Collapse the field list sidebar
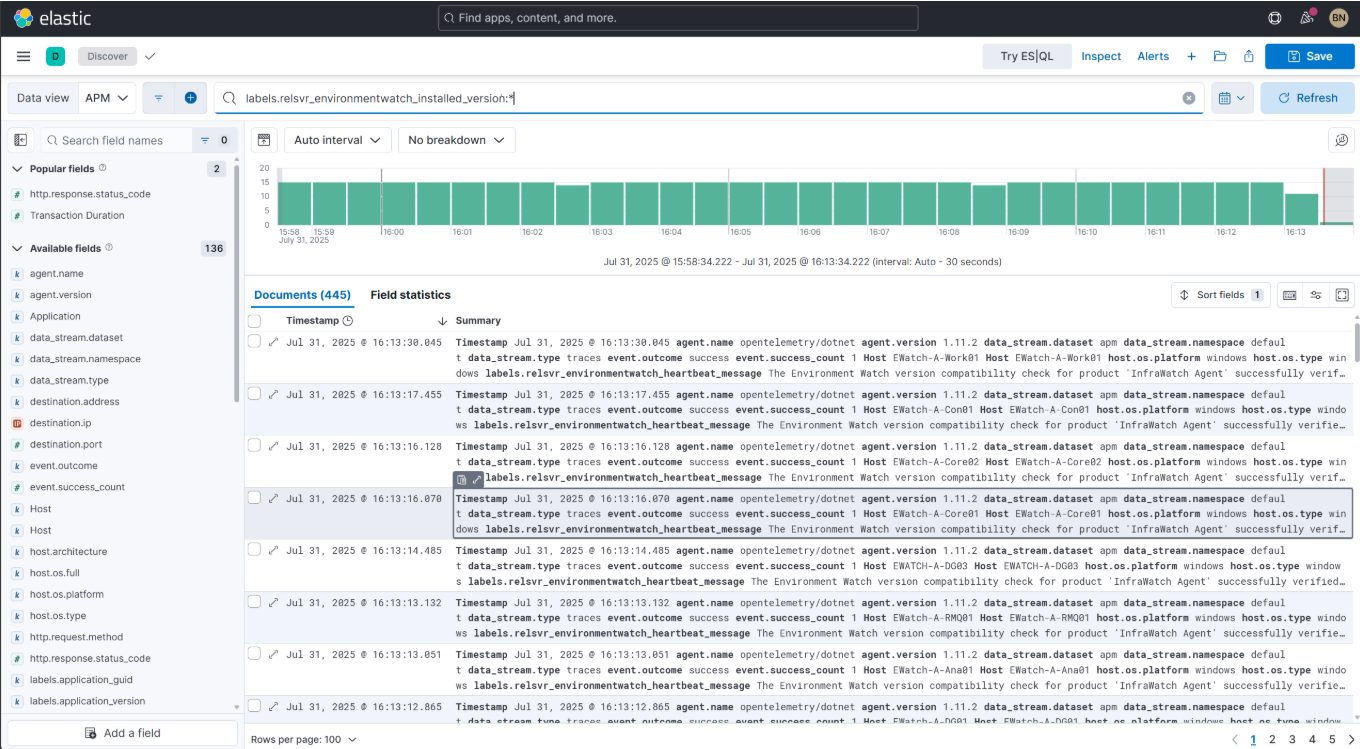The image size is (1360, 749). 21,140
